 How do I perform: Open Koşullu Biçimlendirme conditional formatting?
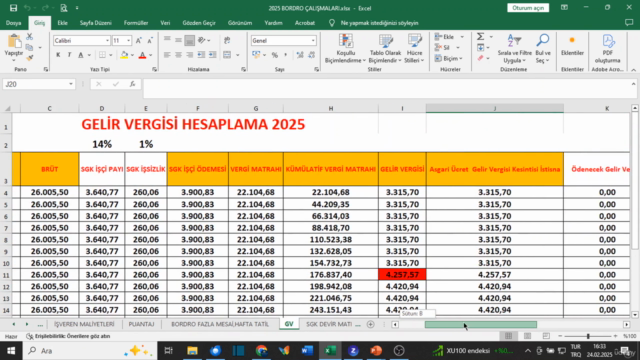point(345,49)
